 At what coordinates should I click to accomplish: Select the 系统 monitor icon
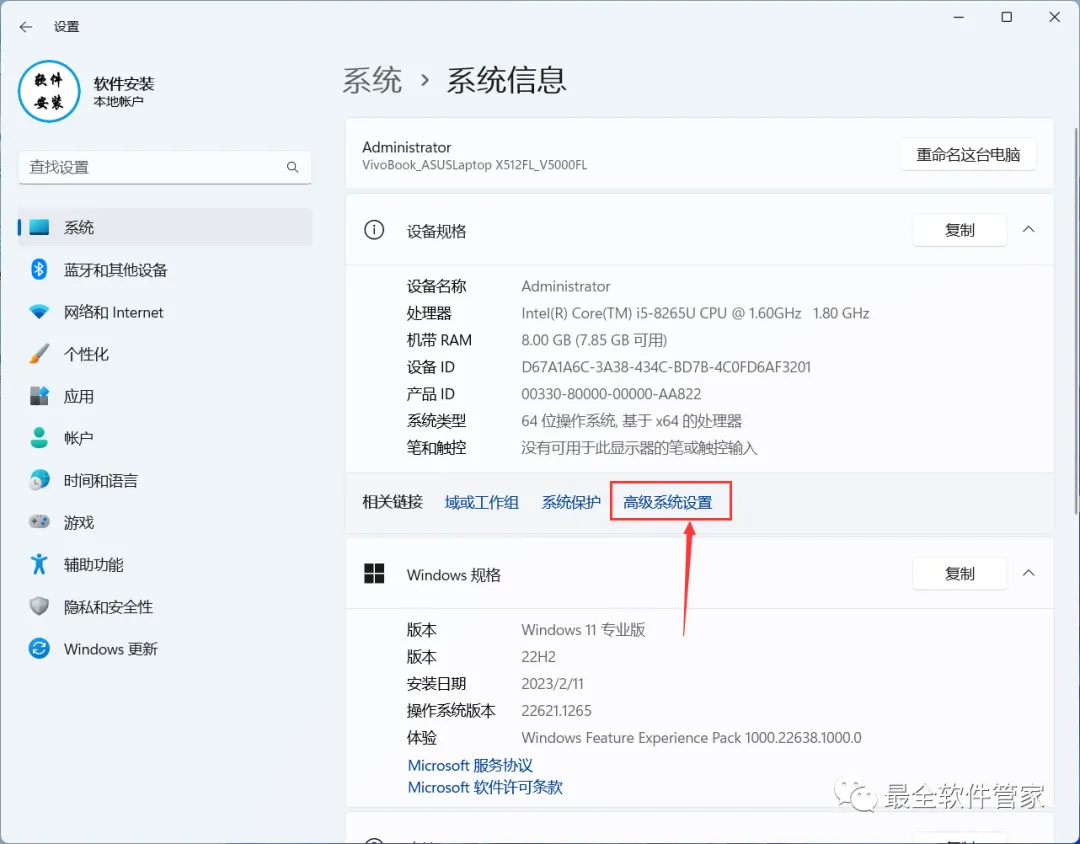[x=39, y=227]
